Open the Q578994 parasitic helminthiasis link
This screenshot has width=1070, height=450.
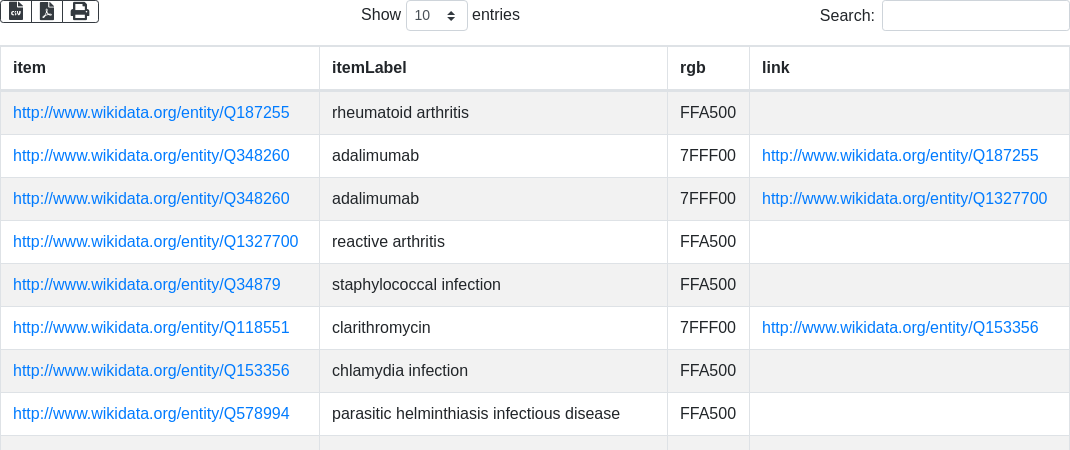point(151,414)
